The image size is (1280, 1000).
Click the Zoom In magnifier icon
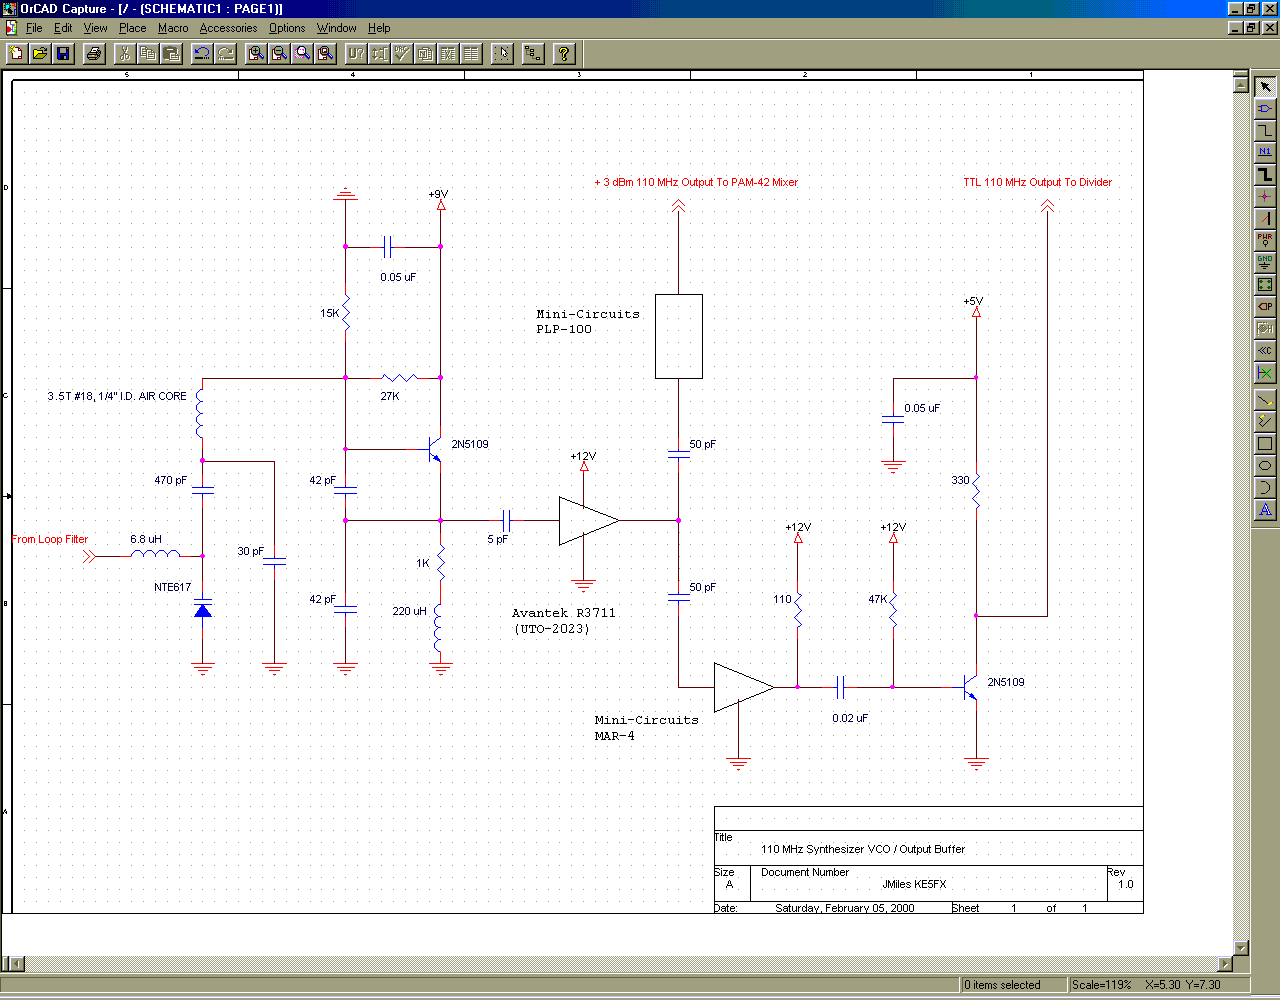pos(256,53)
